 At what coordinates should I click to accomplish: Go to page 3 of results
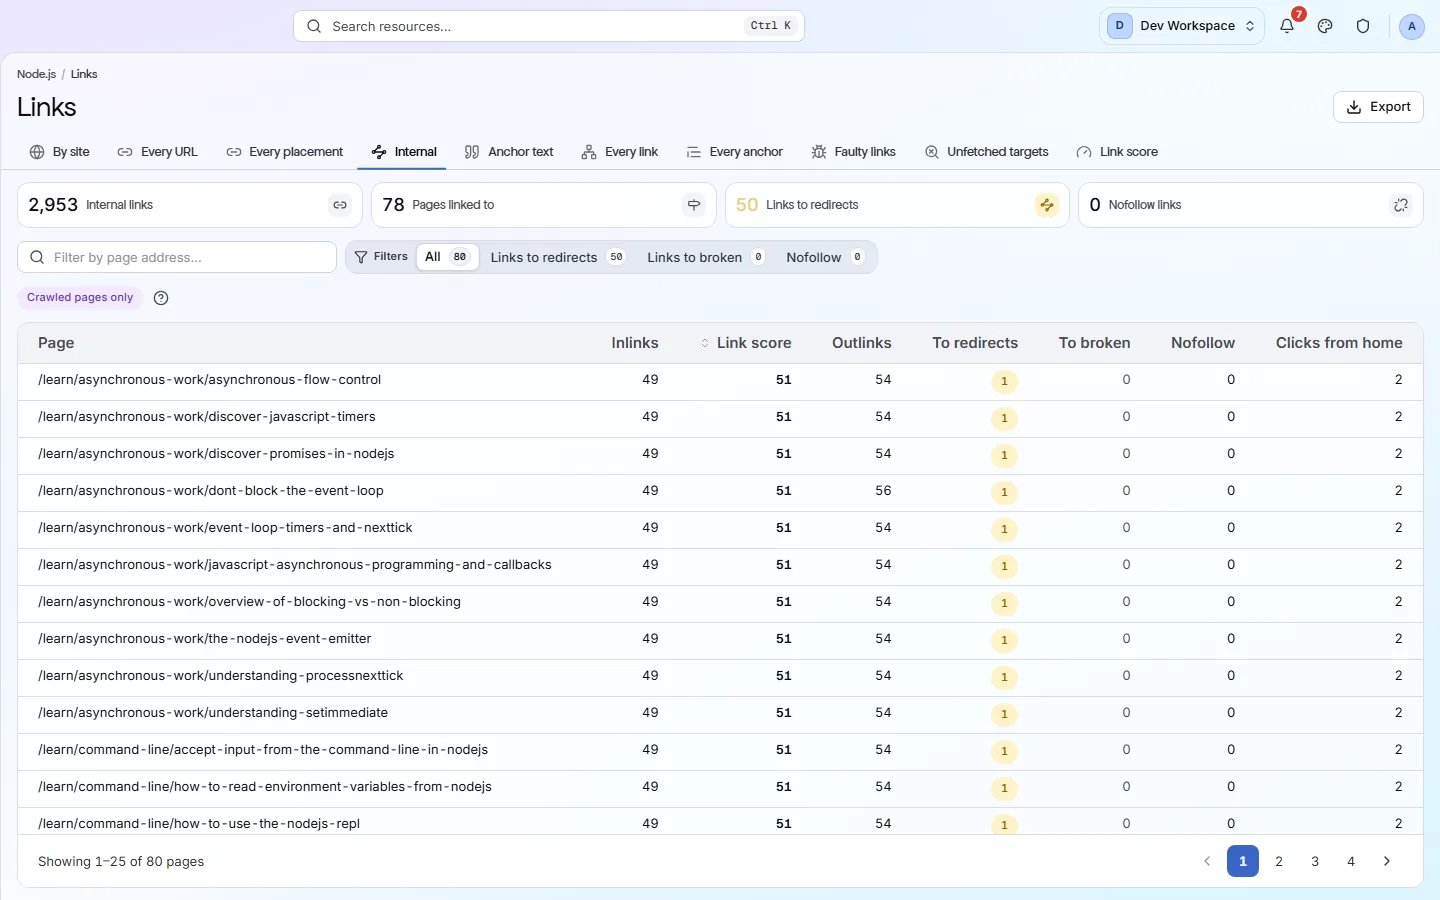pos(1315,861)
